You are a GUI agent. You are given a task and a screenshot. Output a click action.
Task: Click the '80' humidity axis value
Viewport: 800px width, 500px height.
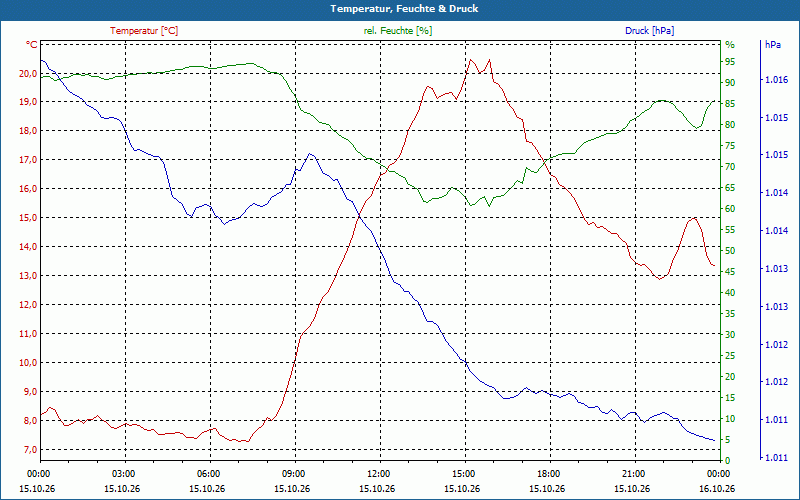pos(730,124)
